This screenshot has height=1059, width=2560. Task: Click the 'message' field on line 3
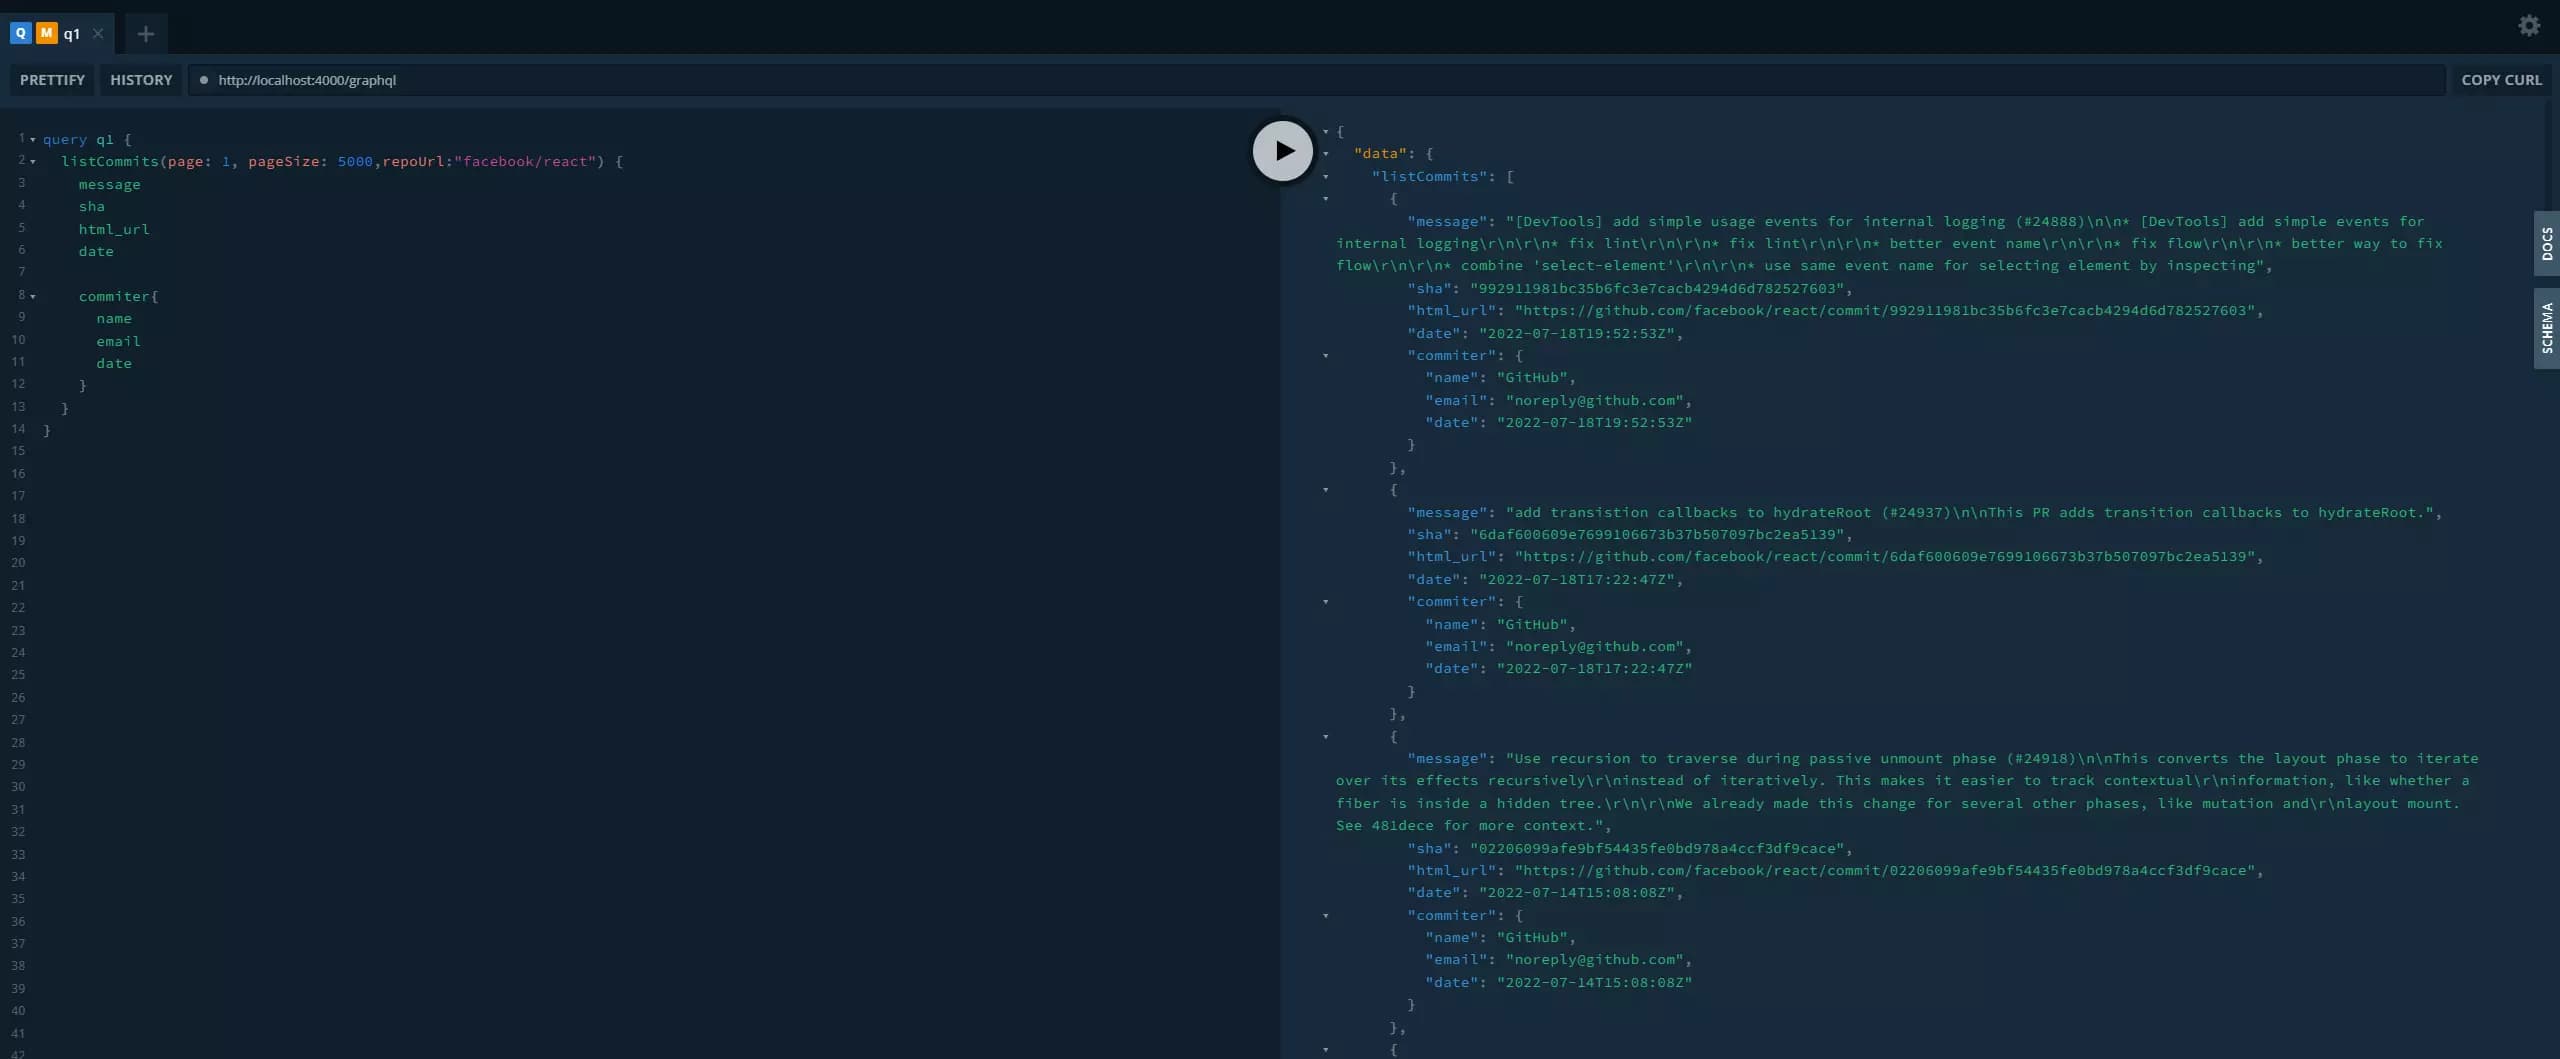coord(110,184)
